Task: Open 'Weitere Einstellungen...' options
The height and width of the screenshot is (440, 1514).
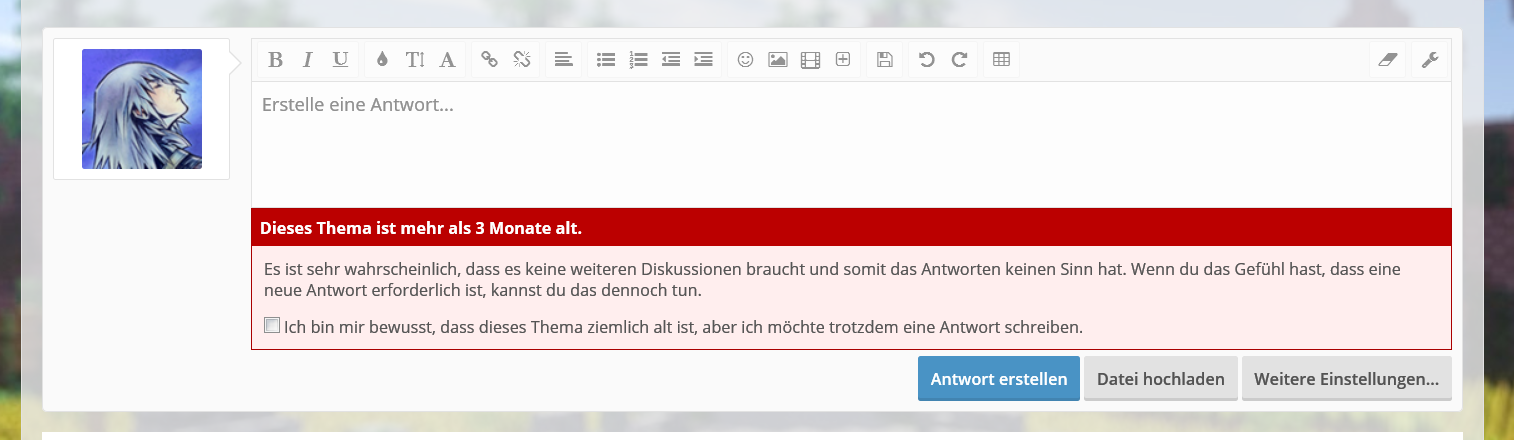Action: pos(1346,379)
